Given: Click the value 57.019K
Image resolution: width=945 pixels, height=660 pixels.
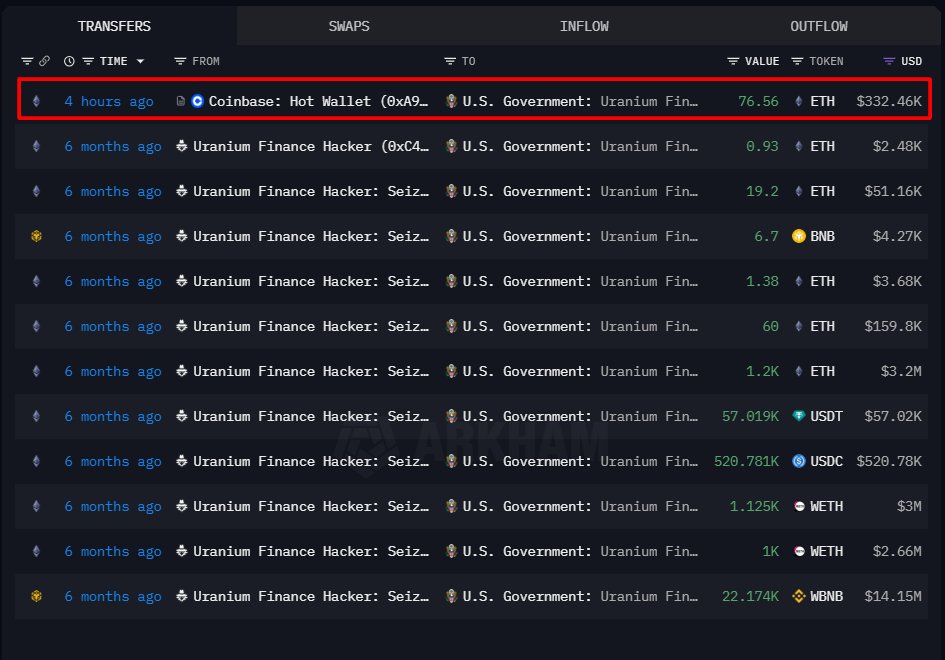Looking at the screenshot, I should point(750,416).
